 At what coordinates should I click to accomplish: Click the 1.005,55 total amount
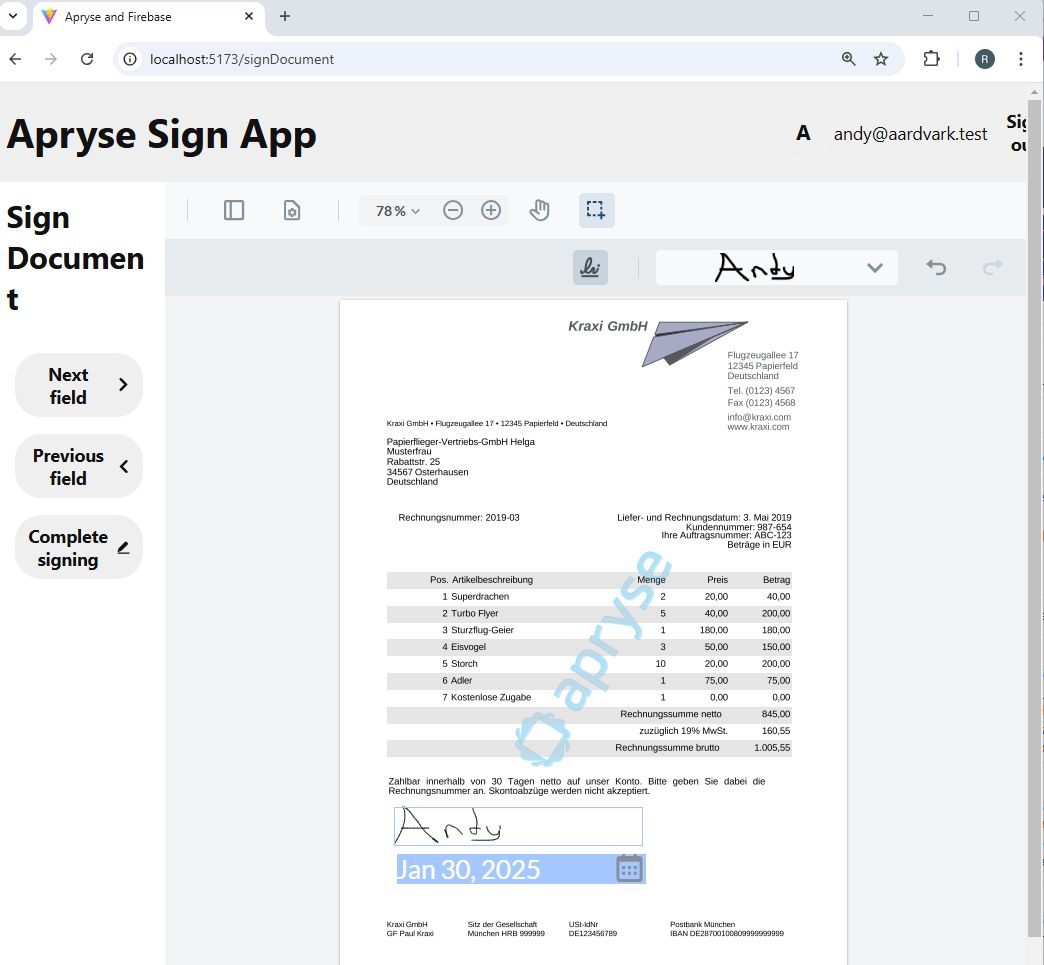(x=772, y=748)
